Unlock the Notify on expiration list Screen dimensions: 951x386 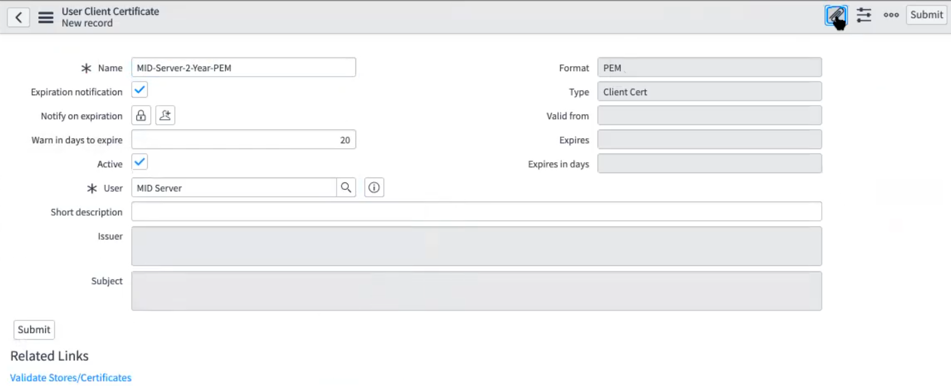141,115
